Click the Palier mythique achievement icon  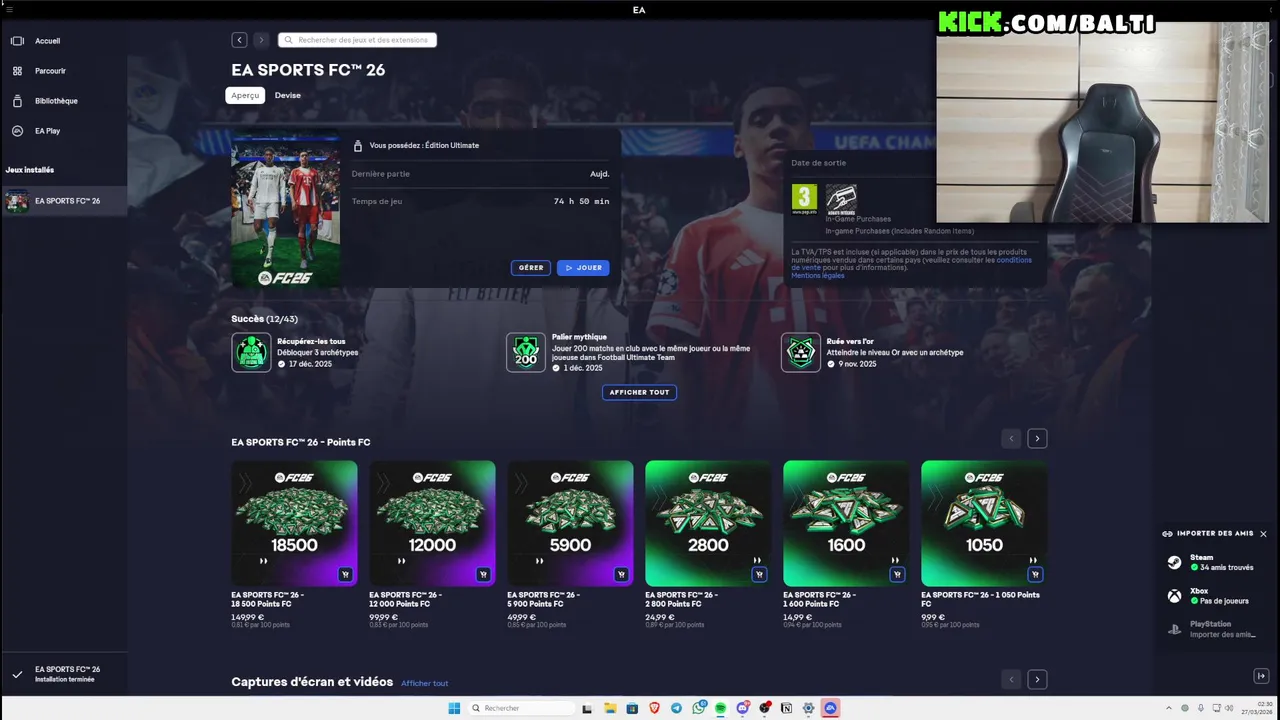click(x=526, y=352)
